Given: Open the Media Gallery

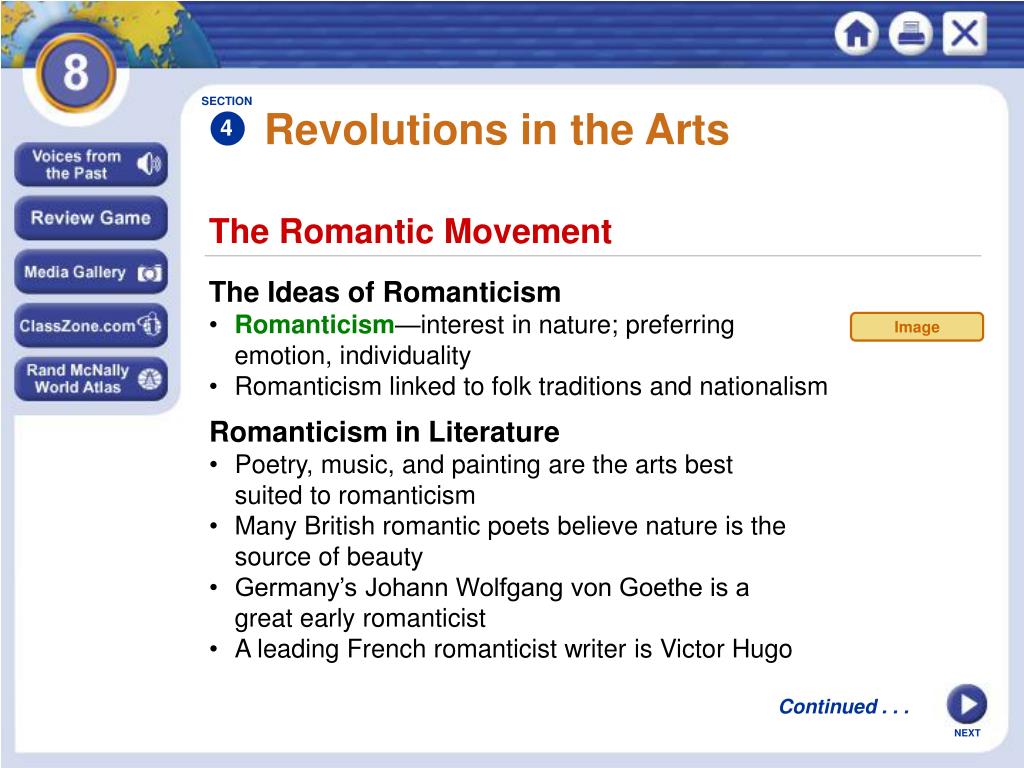Looking at the screenshot, I should point(91,272).
